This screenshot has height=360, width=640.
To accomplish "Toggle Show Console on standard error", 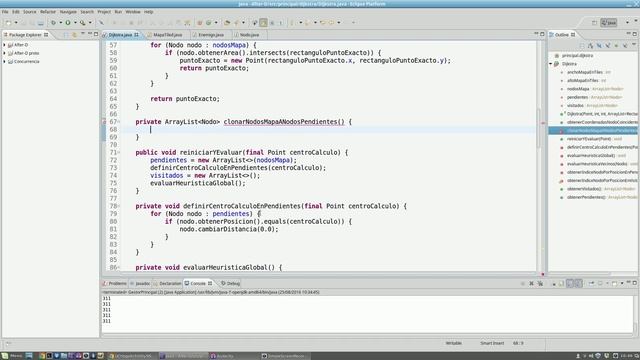I will pos(578,283).
